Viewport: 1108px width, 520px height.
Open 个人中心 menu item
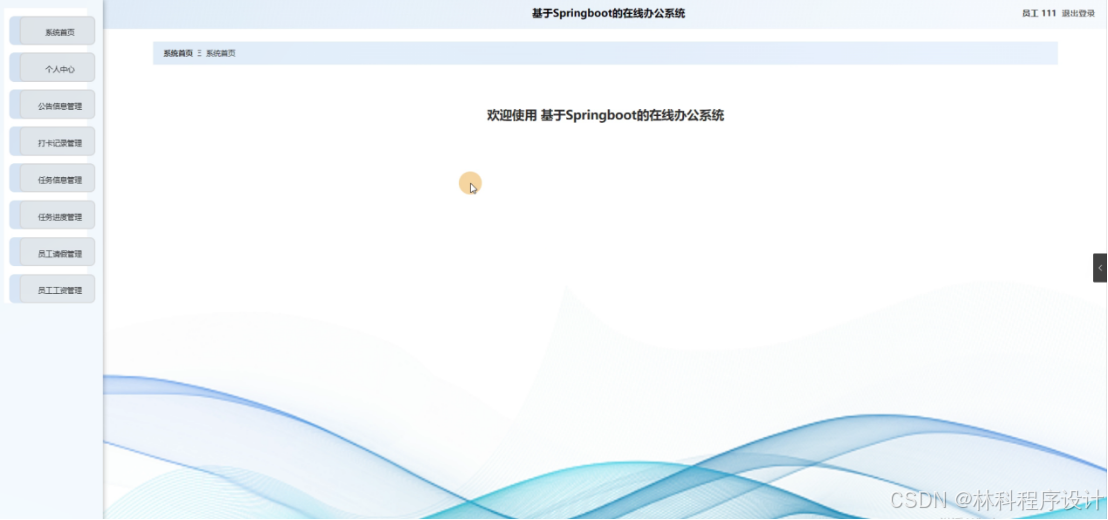[52, 68]
